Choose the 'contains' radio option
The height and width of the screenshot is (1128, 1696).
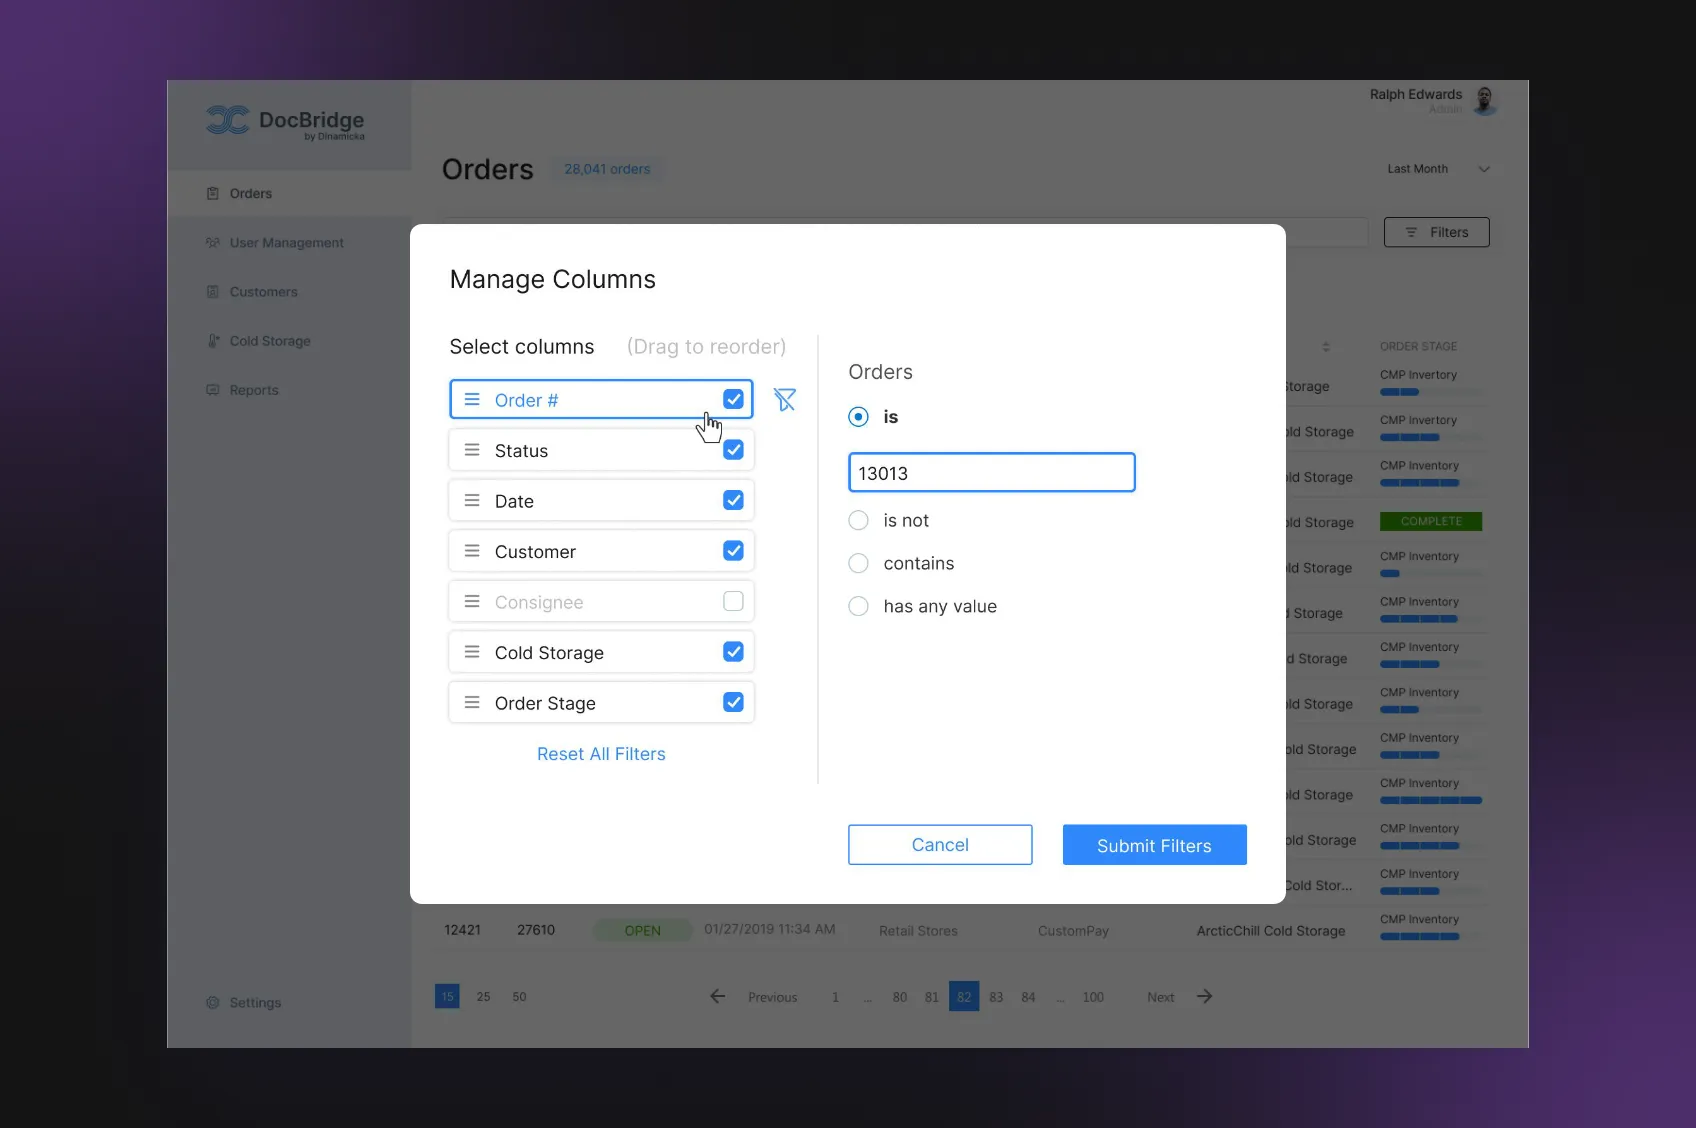858,563
